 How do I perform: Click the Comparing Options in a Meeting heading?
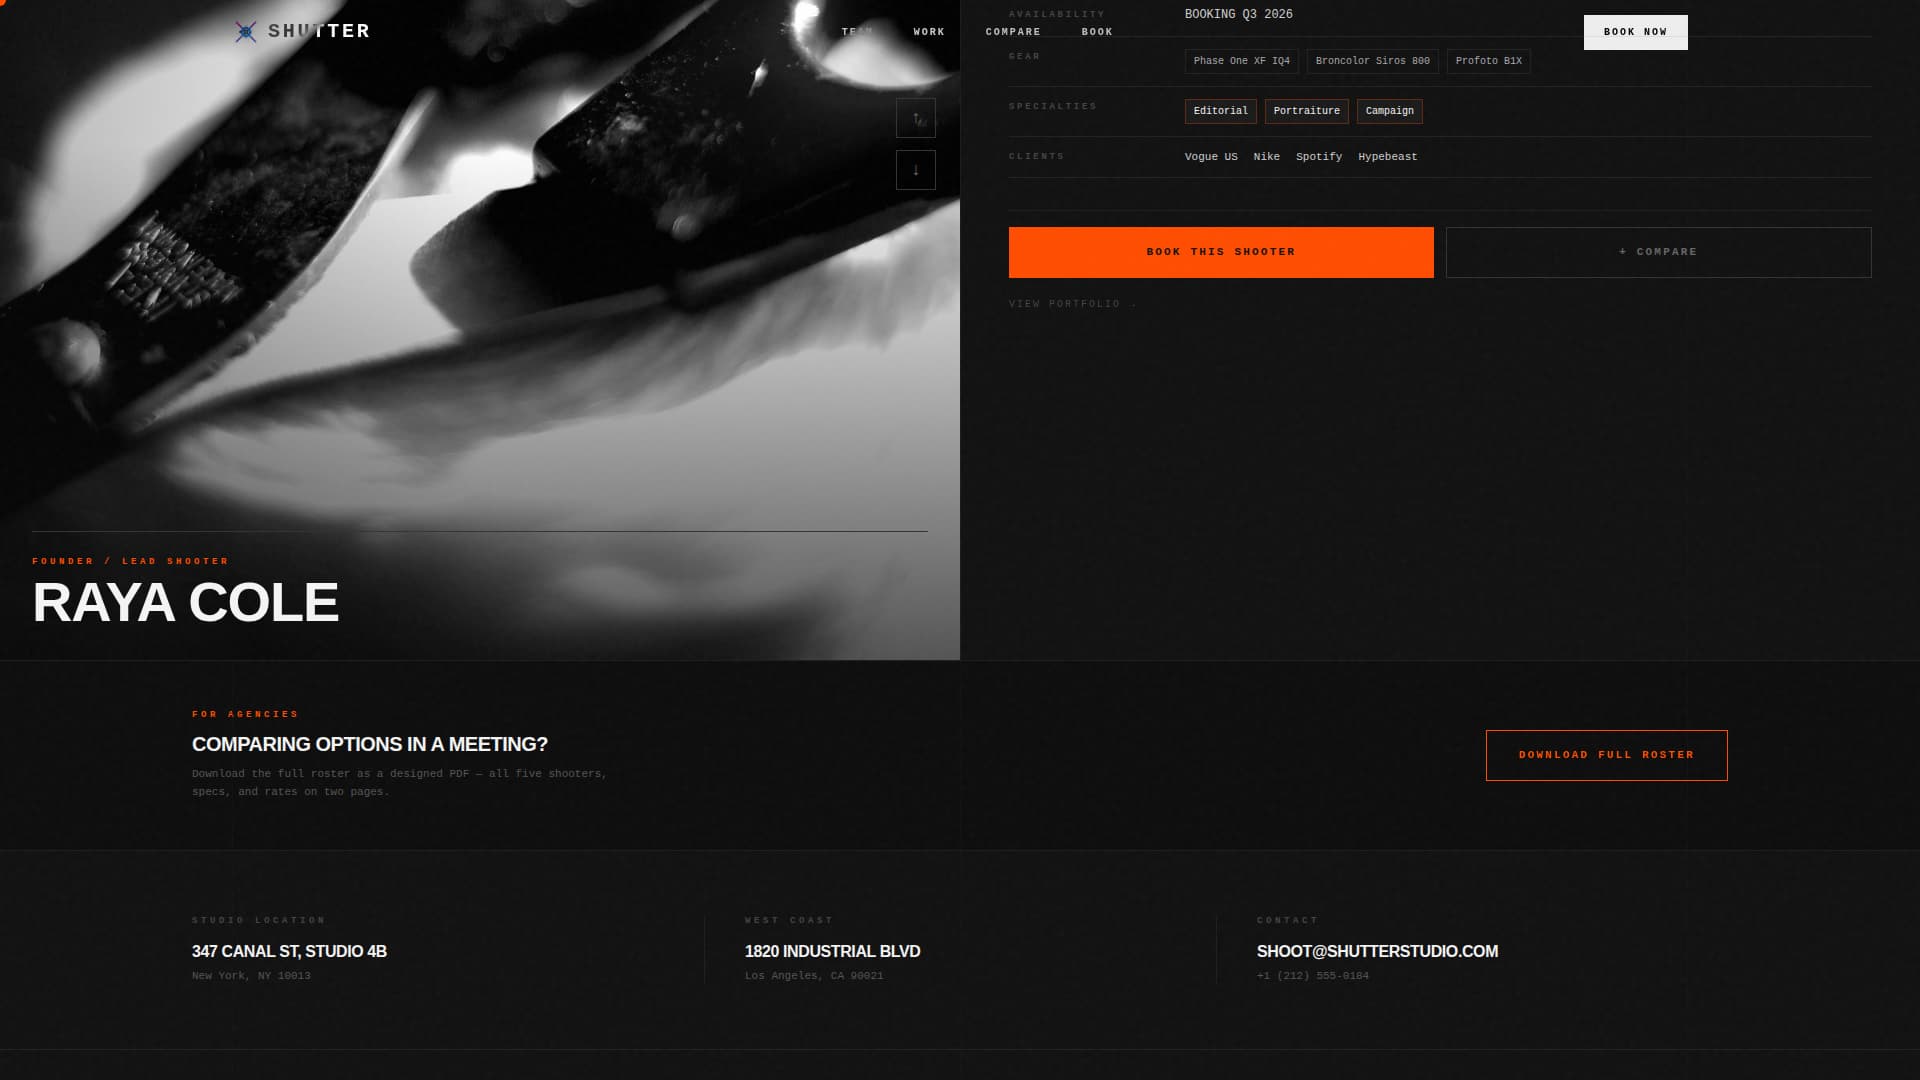tap(370, 745)
